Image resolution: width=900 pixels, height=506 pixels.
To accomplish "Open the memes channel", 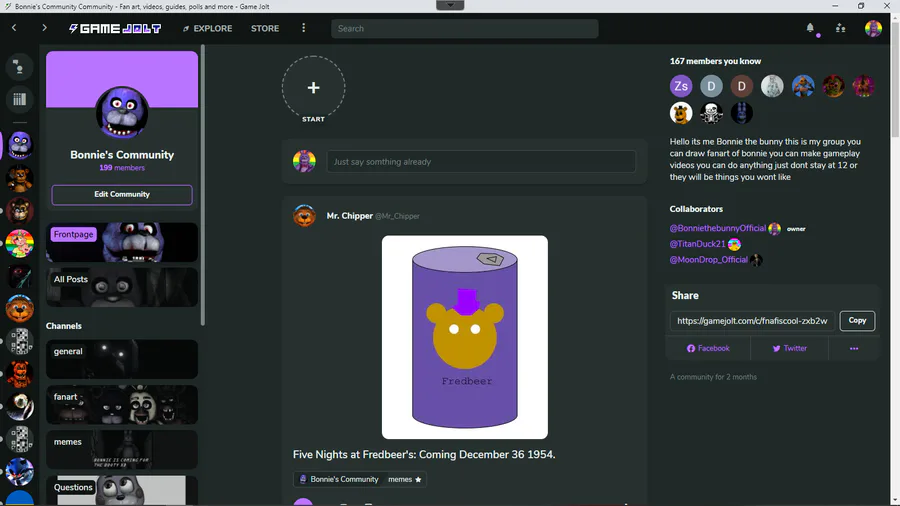I will pos(122,450).
